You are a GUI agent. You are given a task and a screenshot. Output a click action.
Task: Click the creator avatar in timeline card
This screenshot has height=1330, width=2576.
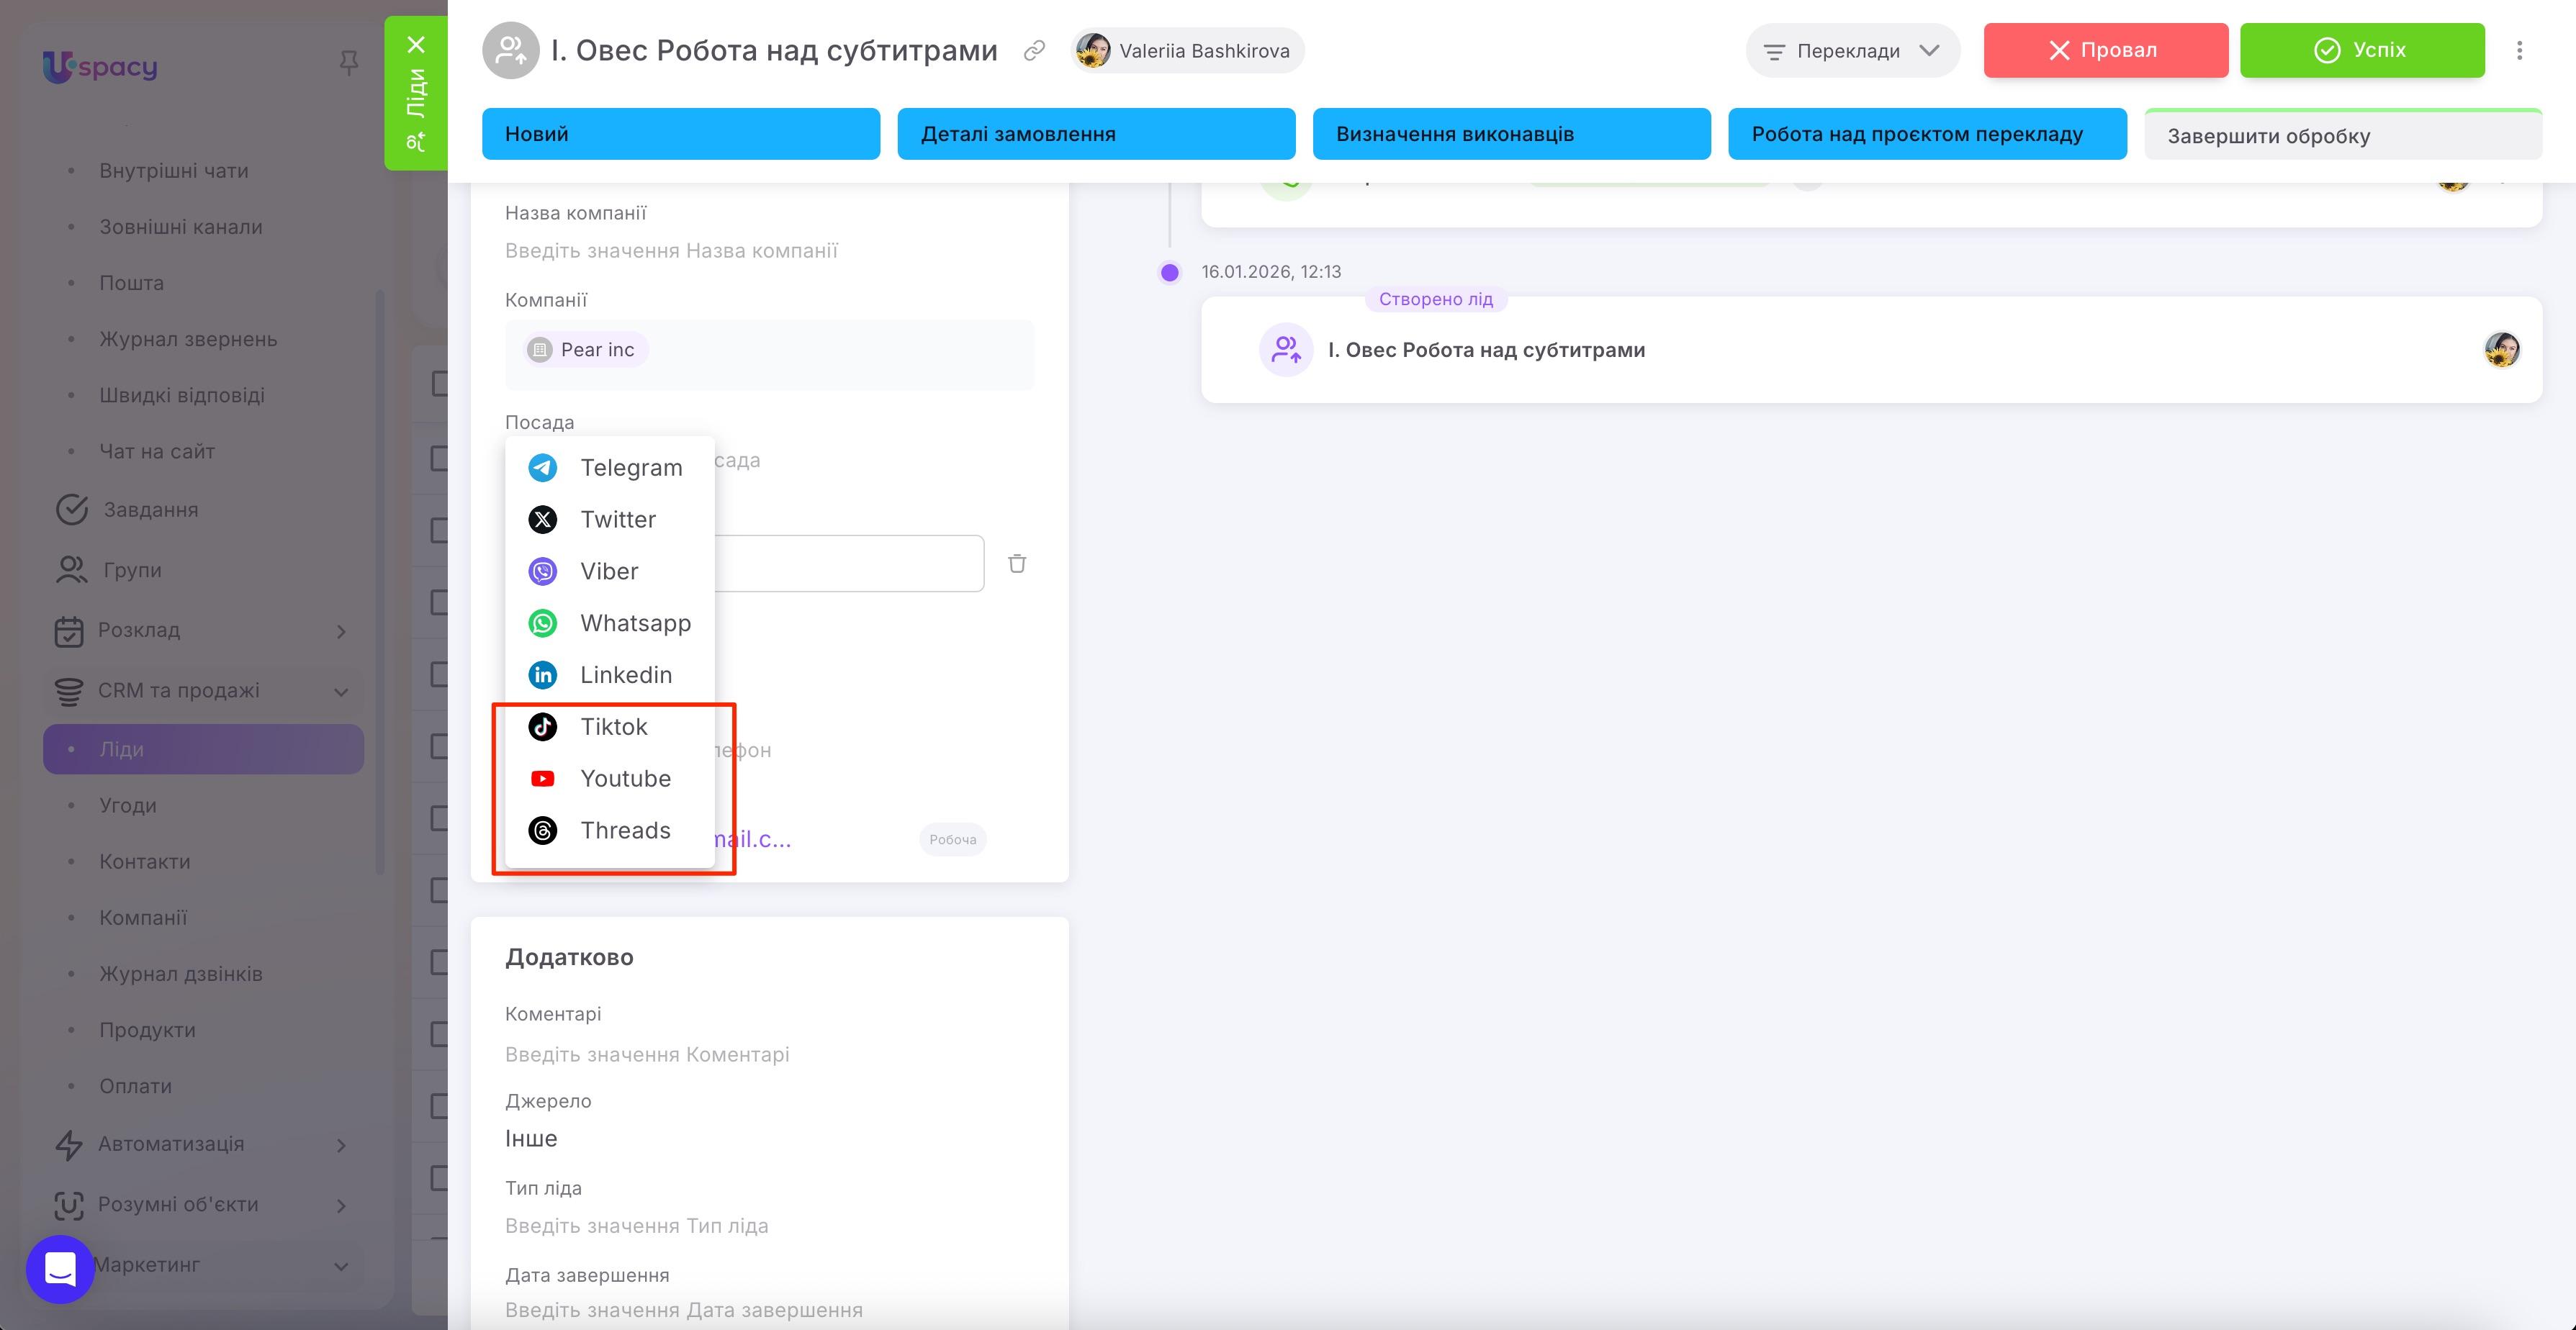[x=2502, y=350]
